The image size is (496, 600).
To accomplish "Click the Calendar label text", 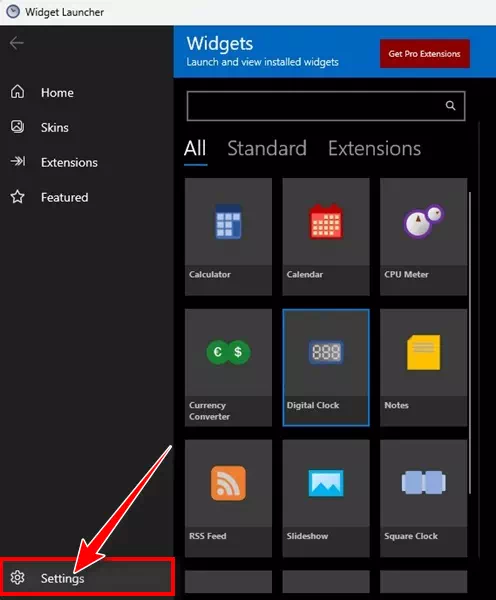I will (305, 274).
